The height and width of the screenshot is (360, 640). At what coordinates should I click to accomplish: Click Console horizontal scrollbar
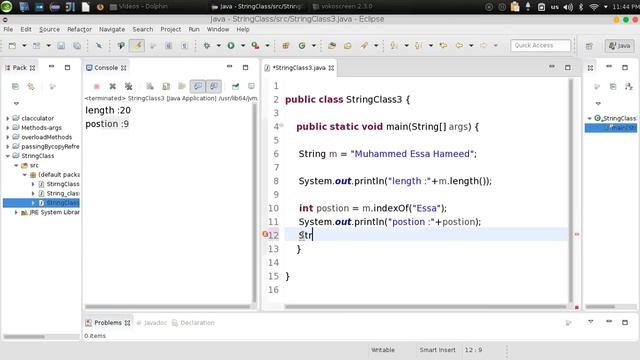coord(167,307)
